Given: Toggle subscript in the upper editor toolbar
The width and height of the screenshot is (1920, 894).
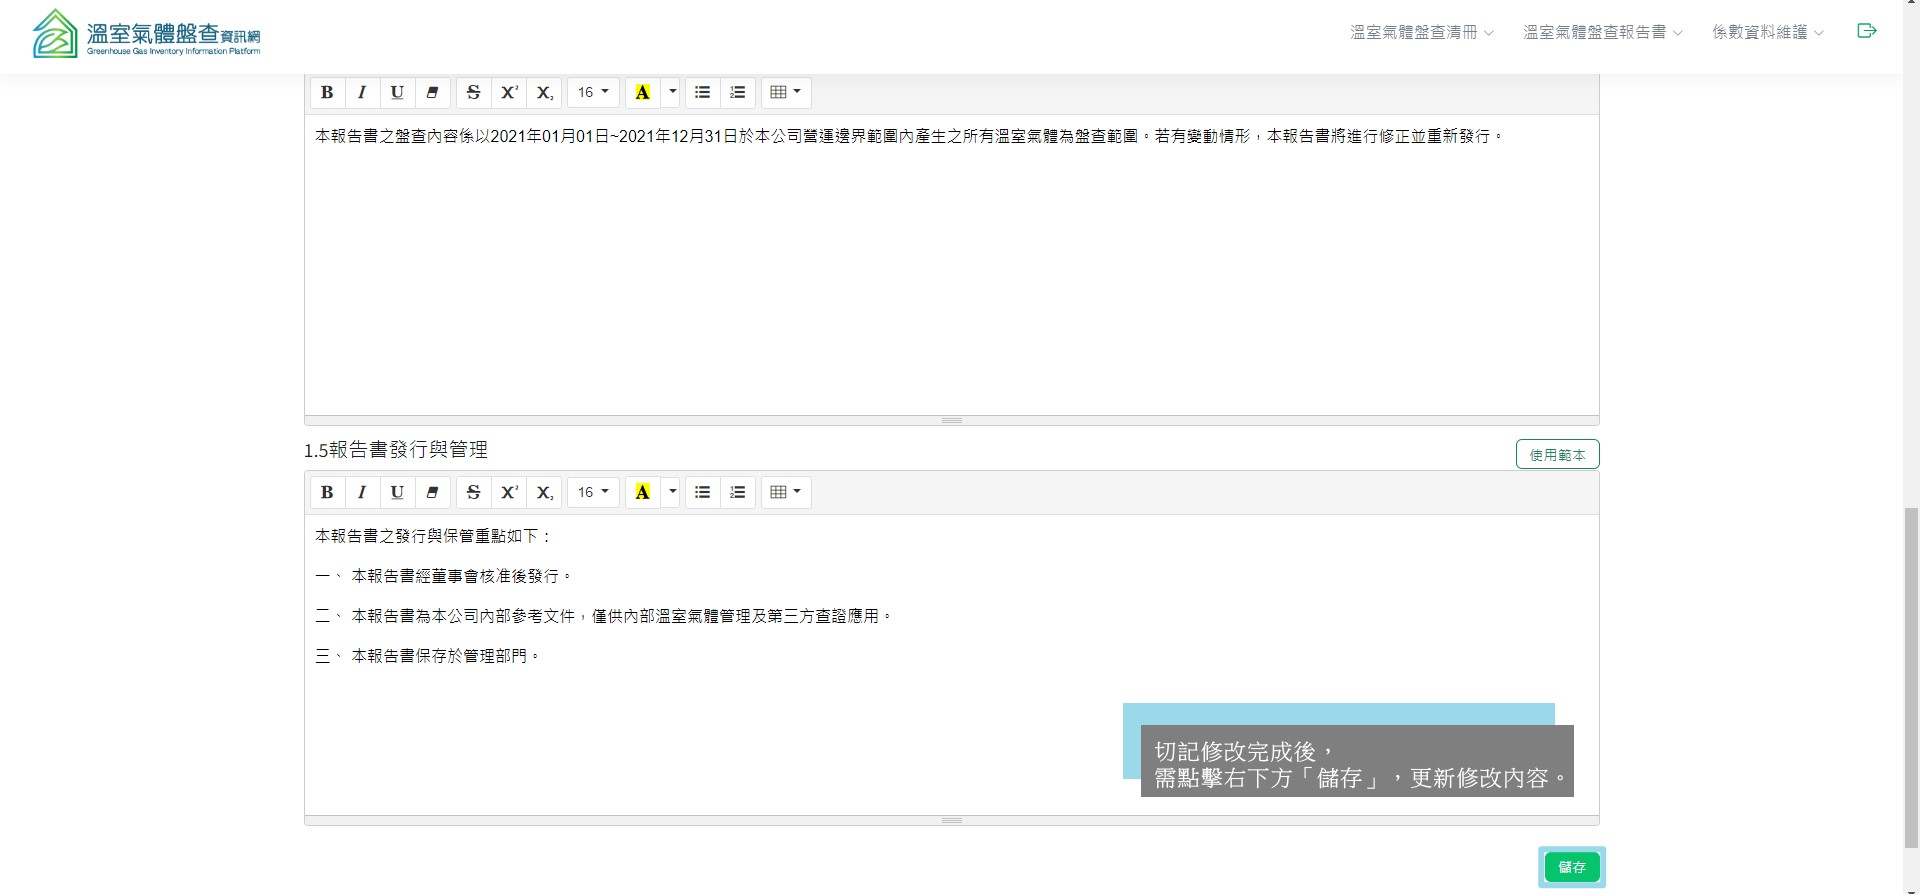Looking at the screenshot, I should (x=544, y=92).
